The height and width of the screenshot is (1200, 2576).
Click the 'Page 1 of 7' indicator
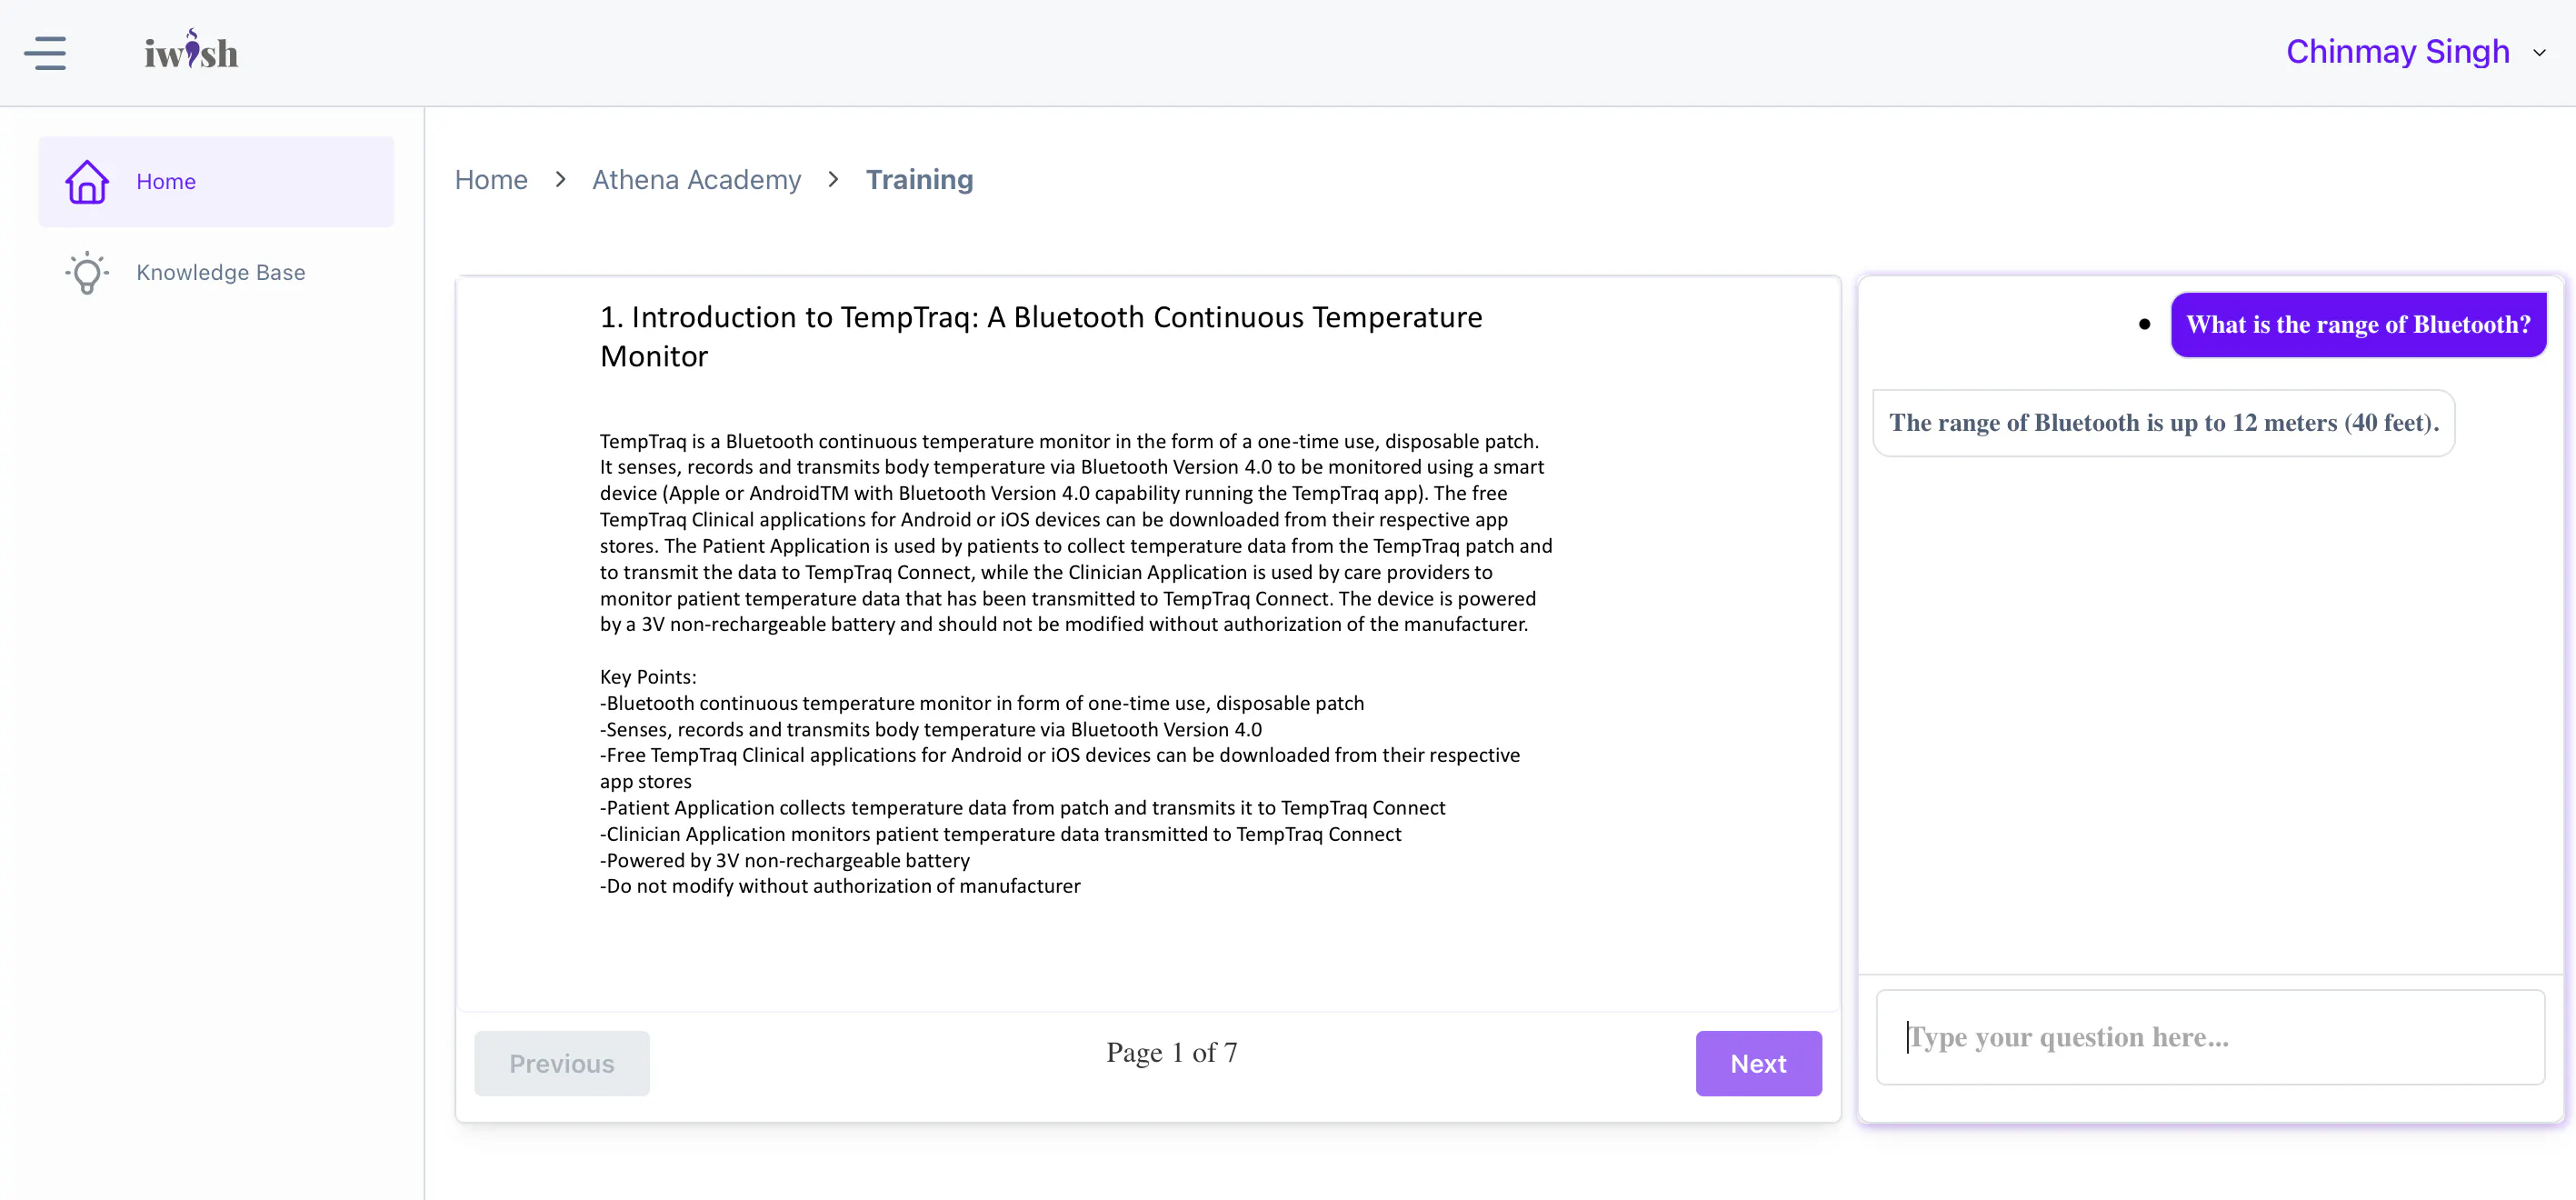click(1171, 1052)
